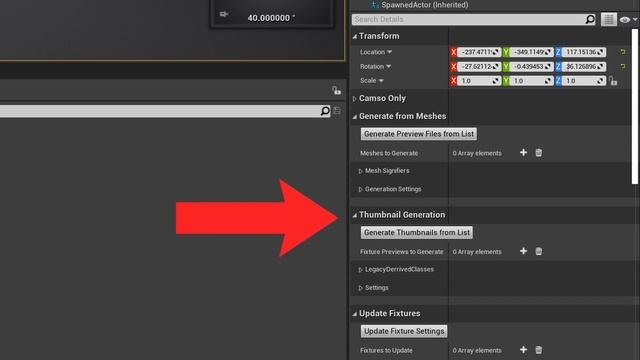Reset Rotation to default arrow icon
Viewport: 640px width, 360px height.
623,66
